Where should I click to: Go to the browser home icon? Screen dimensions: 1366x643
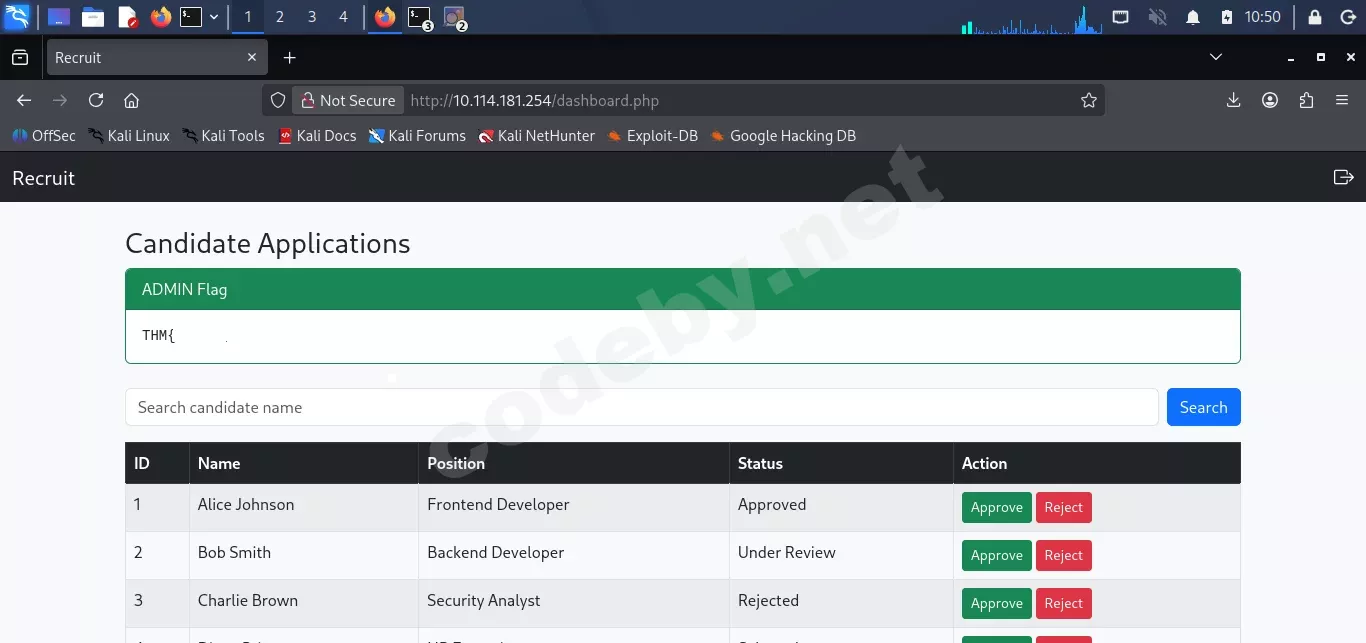point(131,100)
